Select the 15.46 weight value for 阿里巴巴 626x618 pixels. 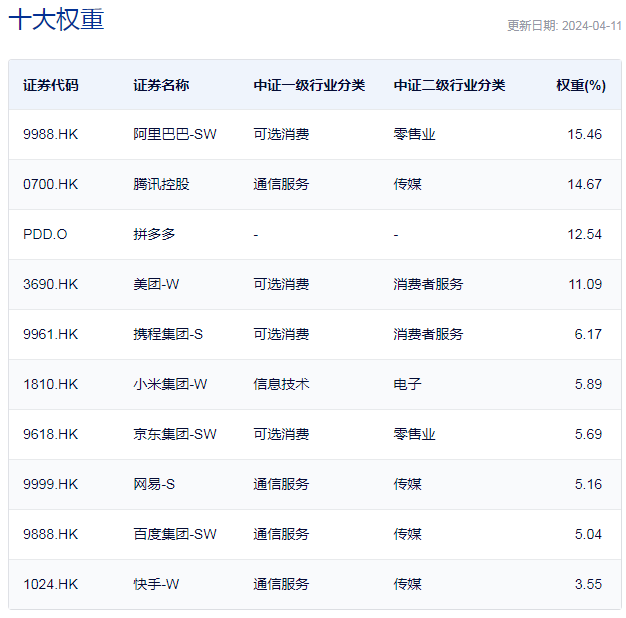(584, 134)
